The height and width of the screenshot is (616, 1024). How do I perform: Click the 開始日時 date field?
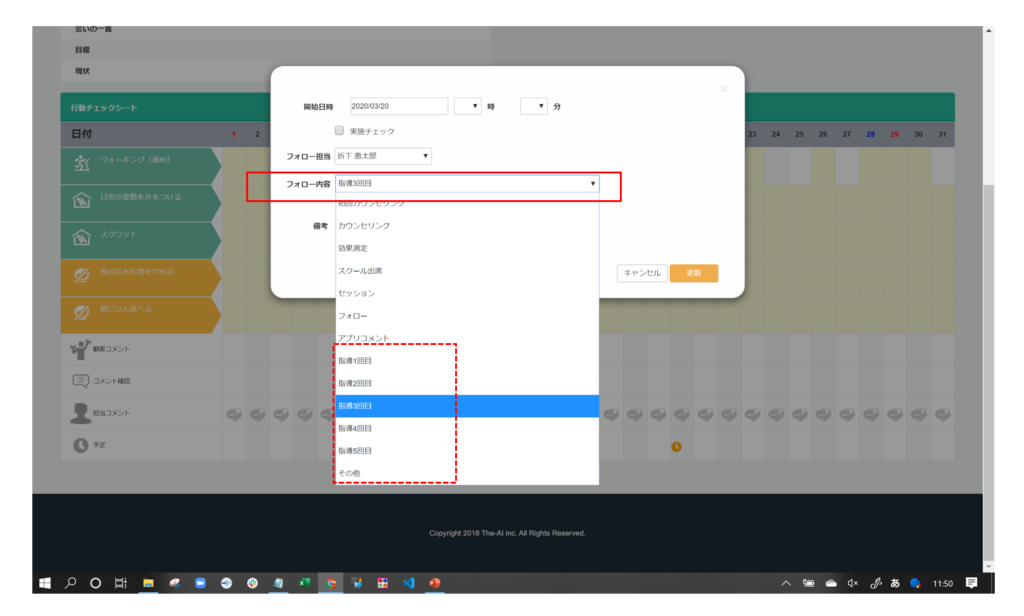[398, 106]
